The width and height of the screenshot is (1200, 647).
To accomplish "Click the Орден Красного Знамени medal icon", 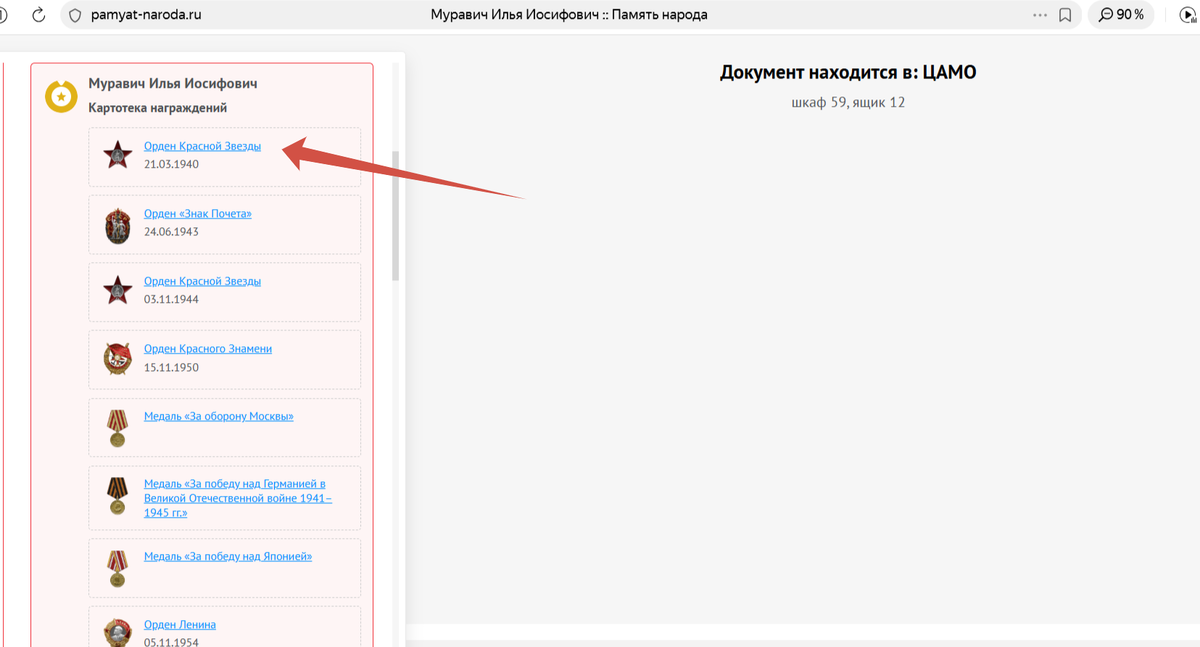I will (117, 358).
